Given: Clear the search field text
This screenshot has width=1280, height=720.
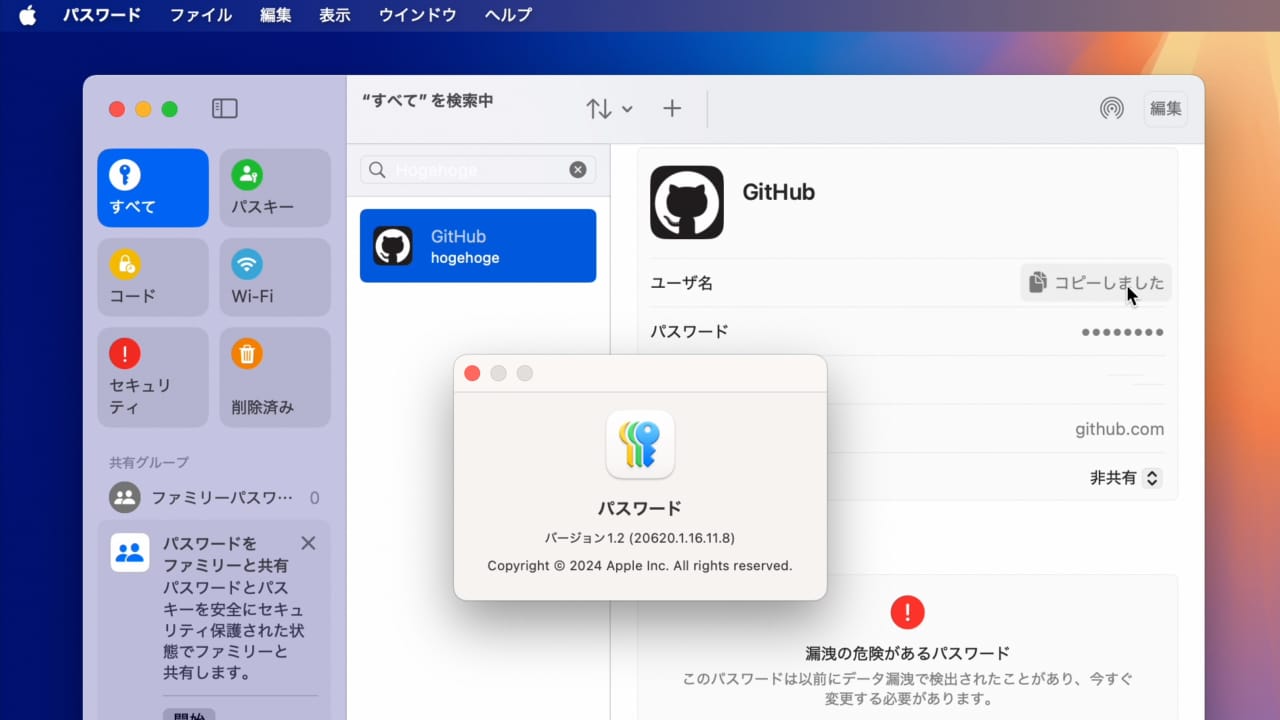Looking at the screenshot, I should pyautogui.click(x=578, y=170).
